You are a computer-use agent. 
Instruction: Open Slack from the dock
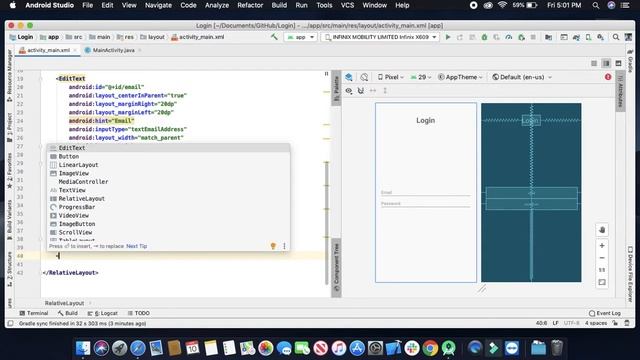412,348
